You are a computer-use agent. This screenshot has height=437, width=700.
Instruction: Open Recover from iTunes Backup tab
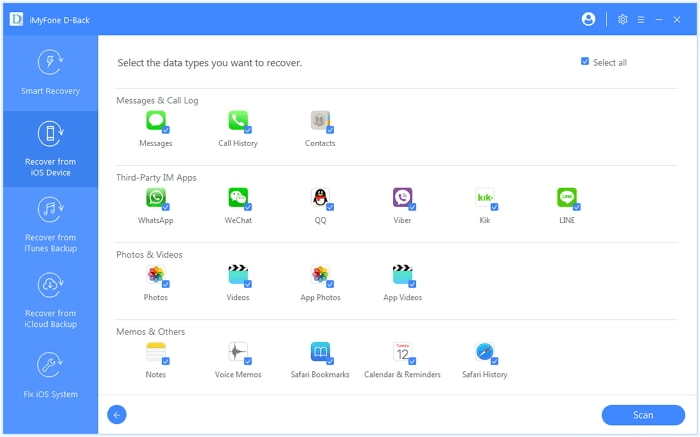(50, 225)
